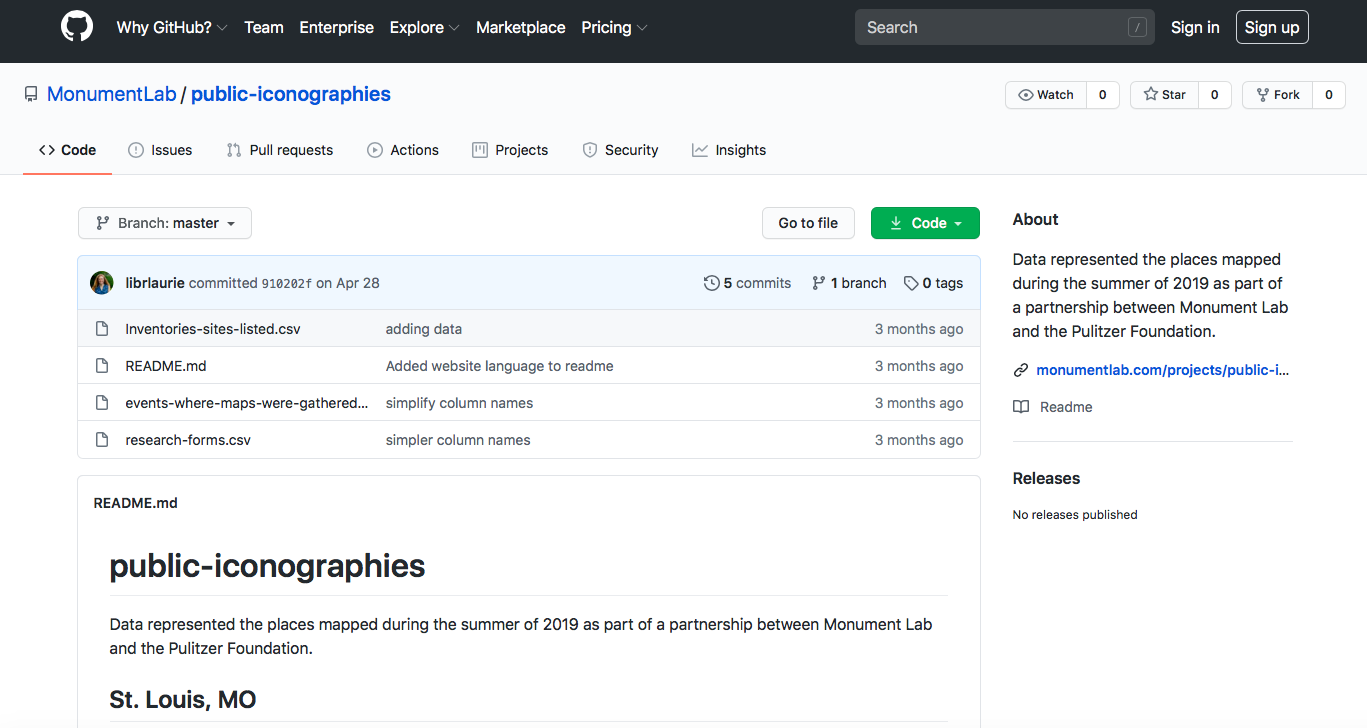Open monumentlab.com/projects link in About

click(1163, 370)
